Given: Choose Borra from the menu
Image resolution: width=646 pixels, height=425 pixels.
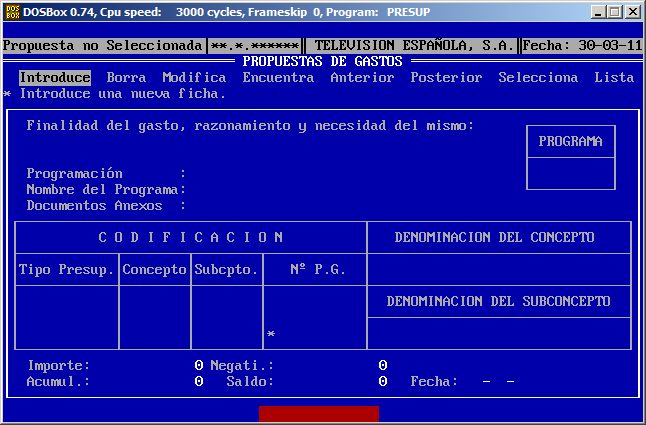Looking at the screenshot, I should [126, 77].
